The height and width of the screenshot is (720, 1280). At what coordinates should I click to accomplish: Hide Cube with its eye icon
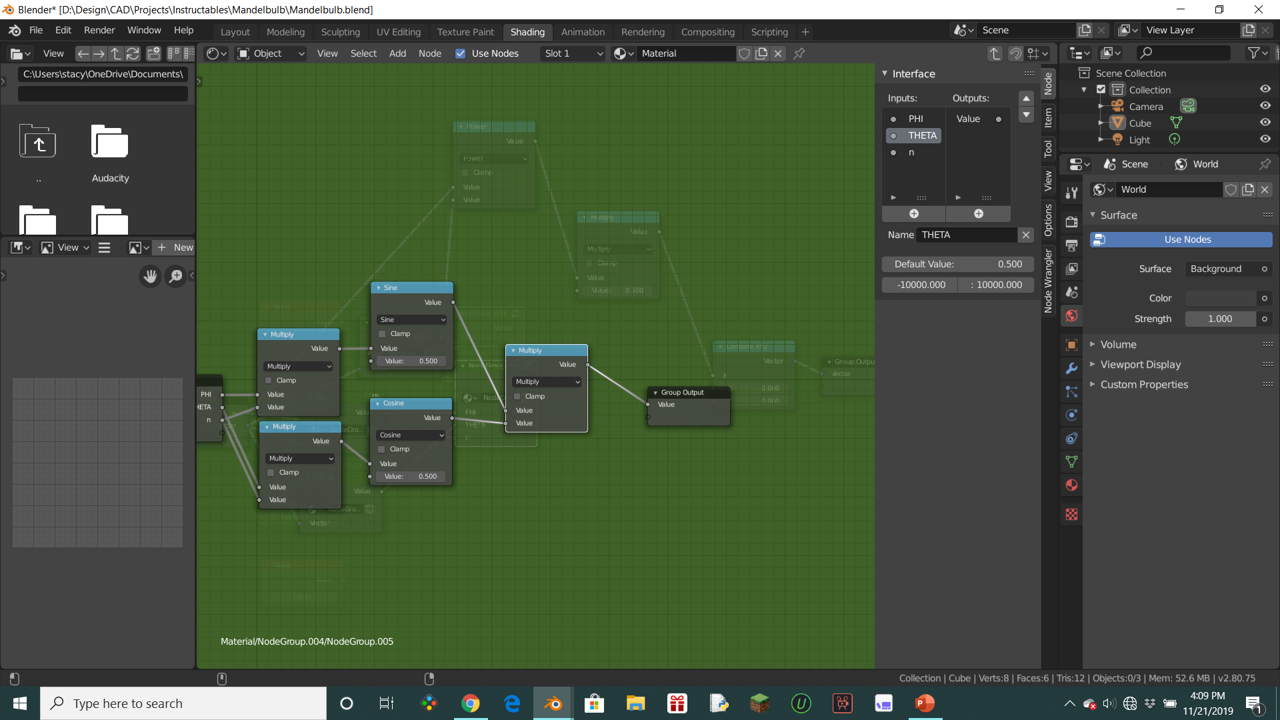pyautogui.click(x=1265, y=123)
